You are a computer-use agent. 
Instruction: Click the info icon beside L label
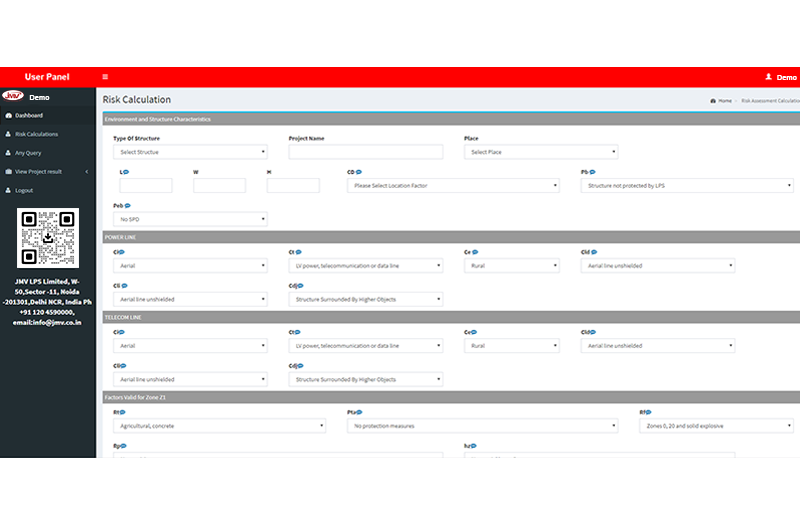click(x=126, y=172)
